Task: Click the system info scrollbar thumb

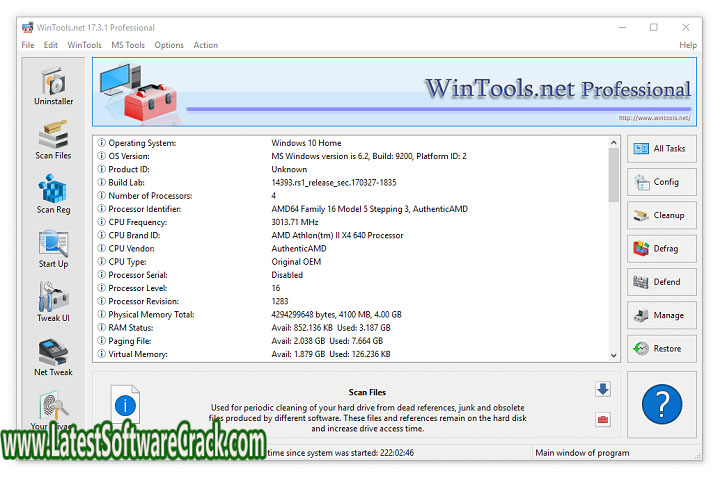Action: pos(613,175)
